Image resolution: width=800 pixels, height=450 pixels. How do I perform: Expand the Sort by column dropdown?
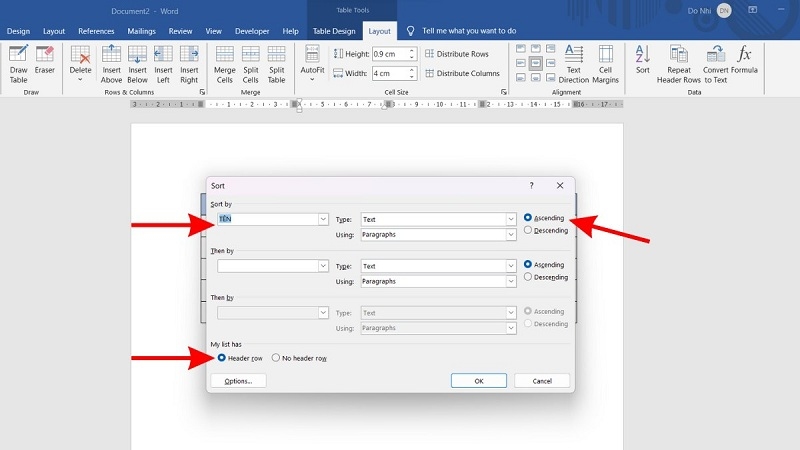click(x=323, y=219)
